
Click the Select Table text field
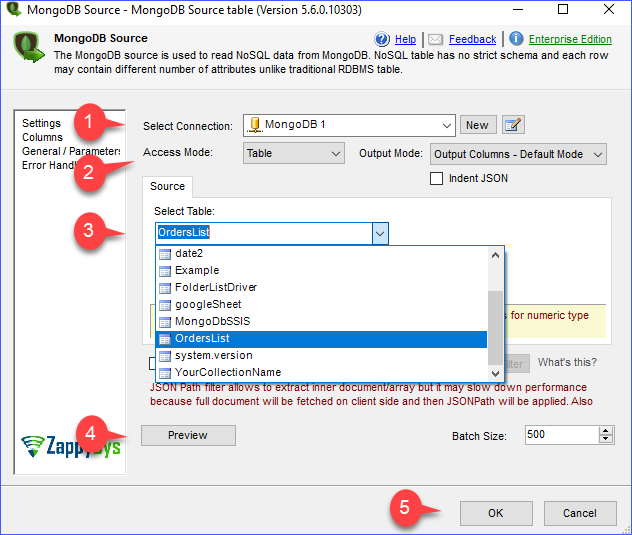264,233
